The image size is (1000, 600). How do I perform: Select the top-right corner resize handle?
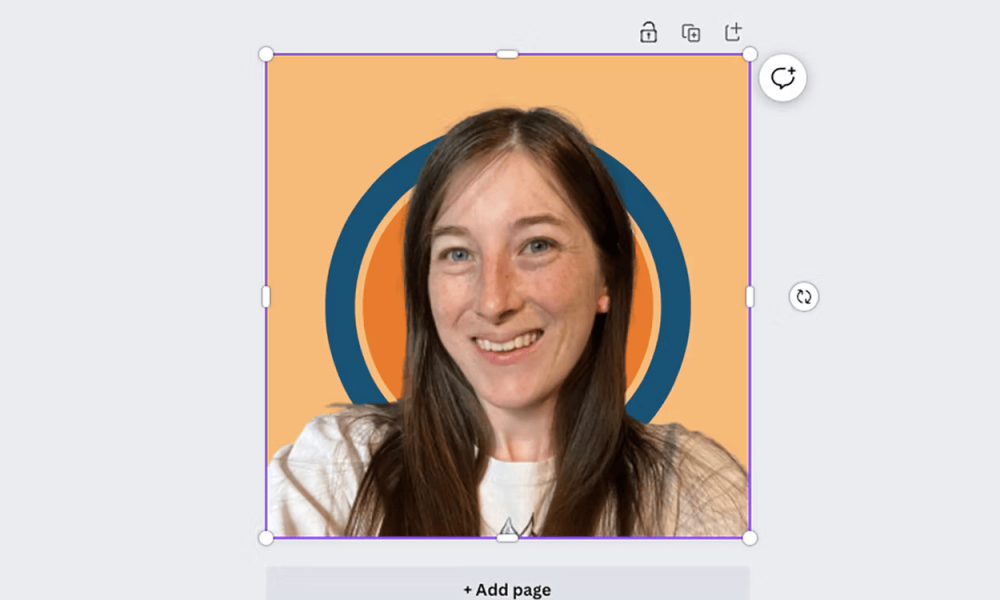[750, 54]
